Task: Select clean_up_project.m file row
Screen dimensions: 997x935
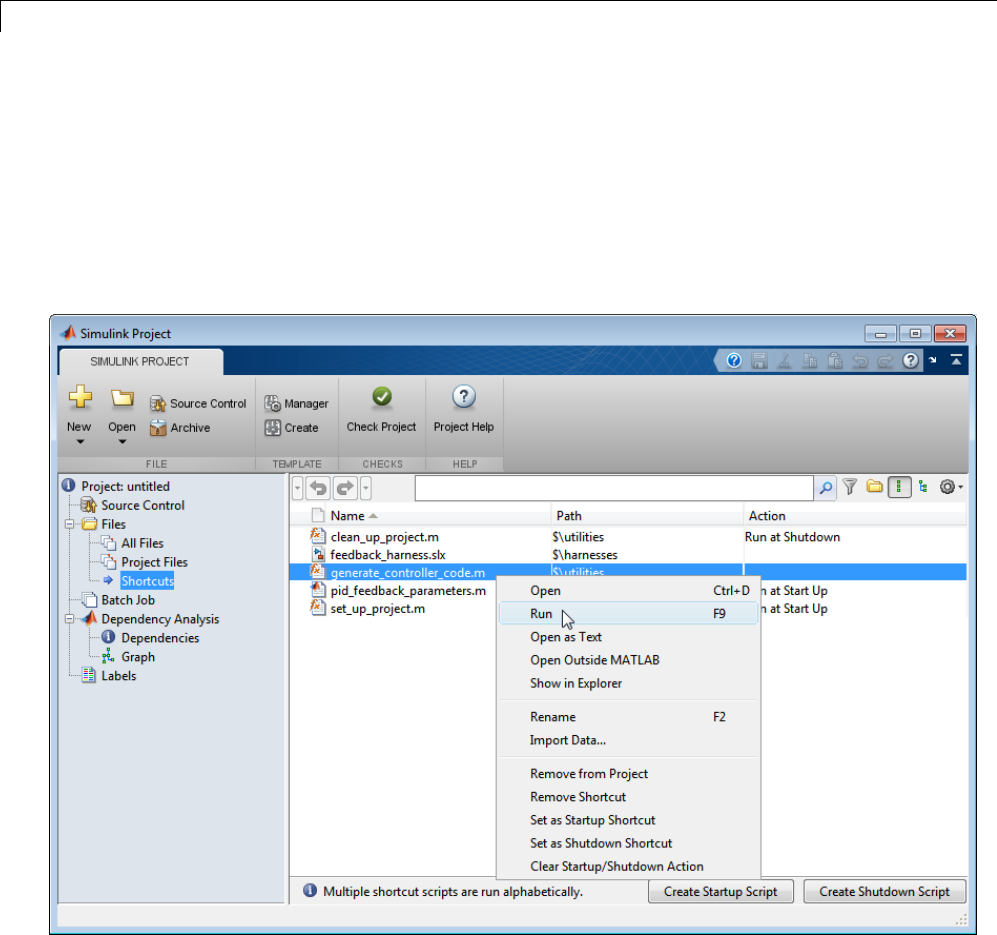Action: 628,537
